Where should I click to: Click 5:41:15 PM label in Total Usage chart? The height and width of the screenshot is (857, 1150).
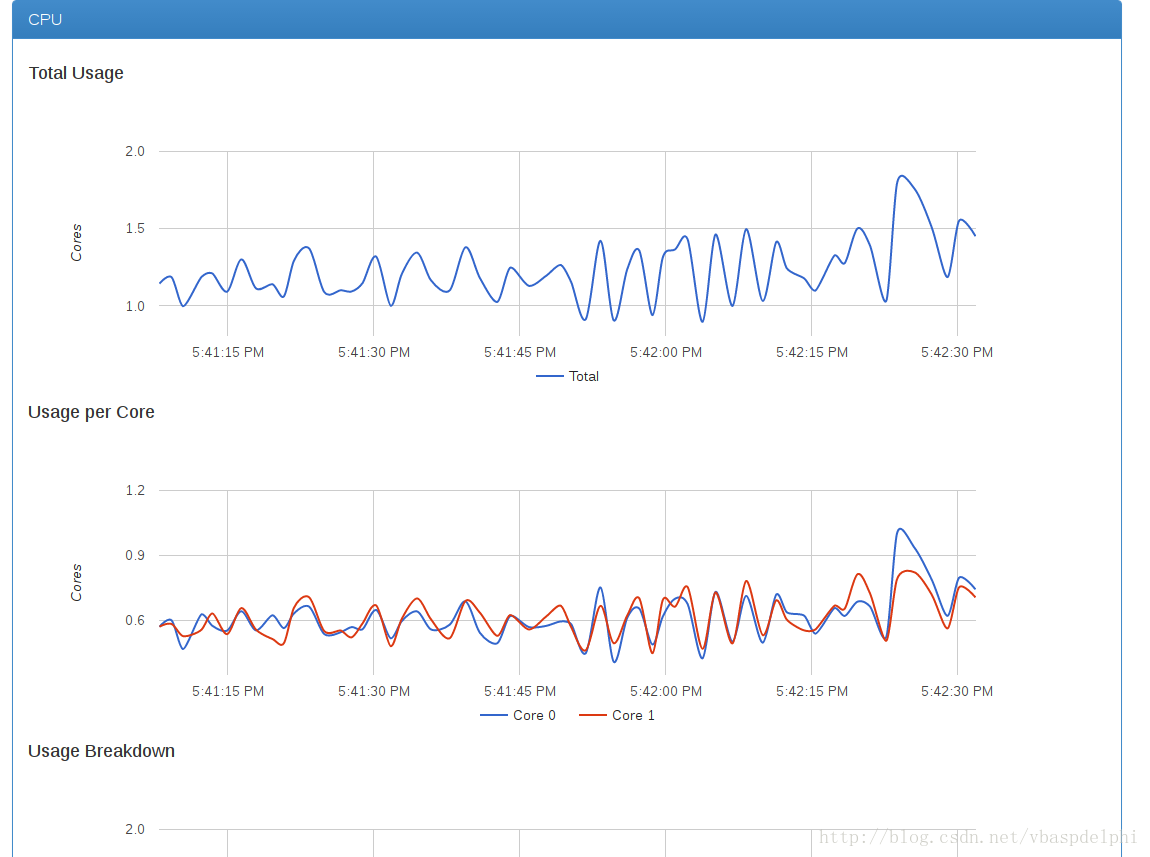pyautogui.click(x=227, y=353)
